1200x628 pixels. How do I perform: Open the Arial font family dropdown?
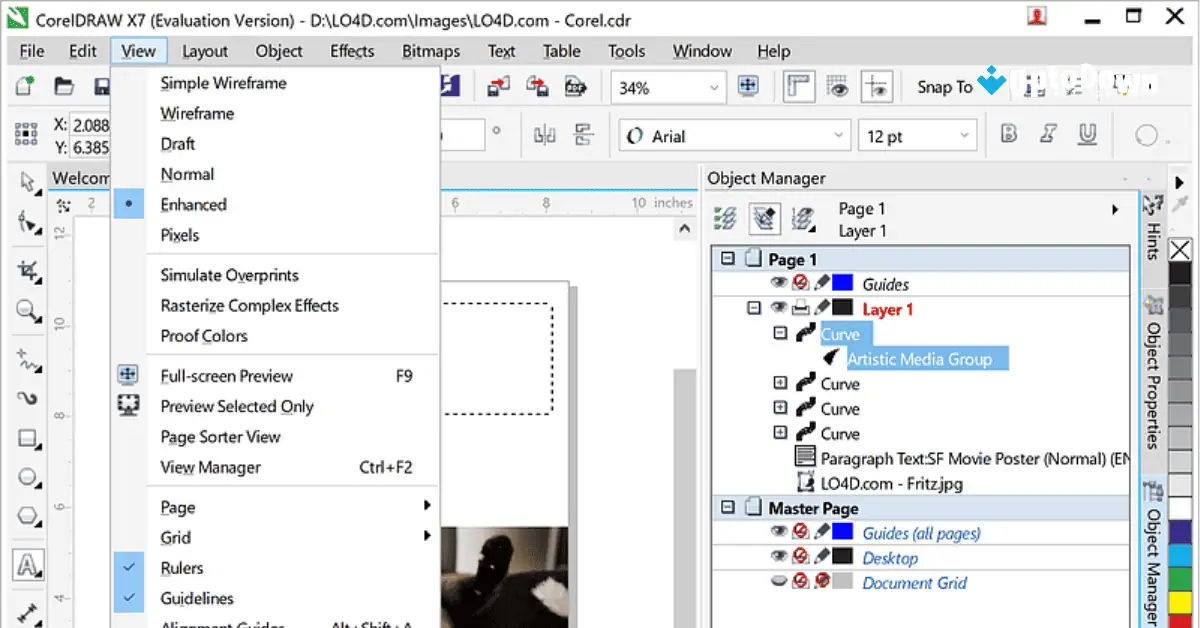click(x=838, y=135)
